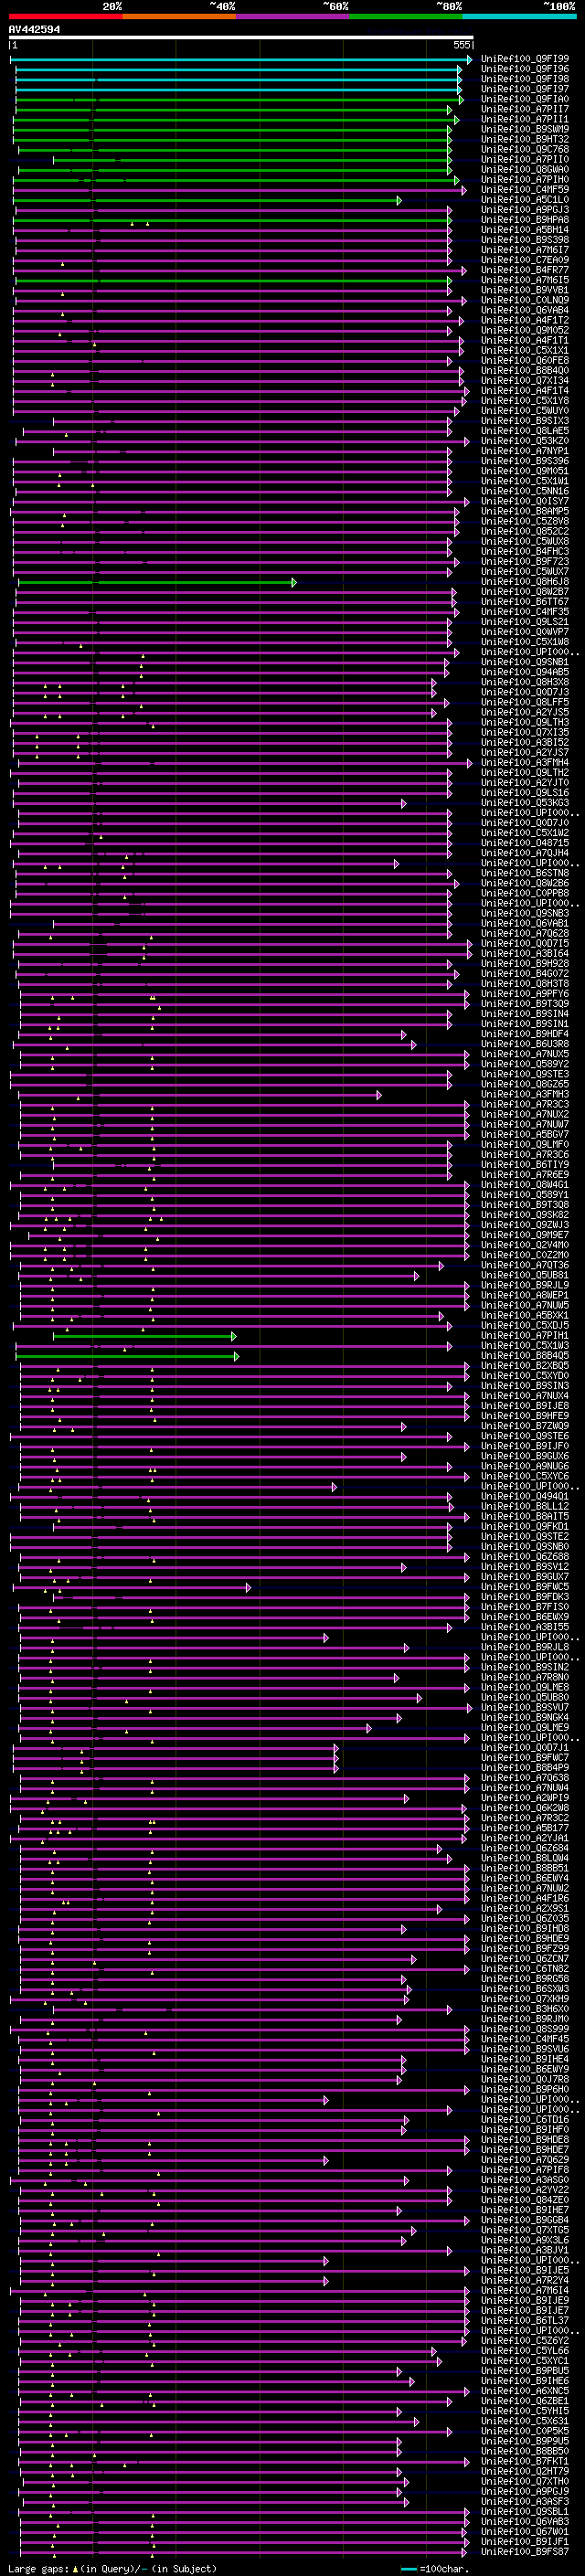Select the UniRef100_C5YL66 label
Image resolution: width=585 pixels, height=2576 pixels.
pyautogui.click(x=525, y=2350)
